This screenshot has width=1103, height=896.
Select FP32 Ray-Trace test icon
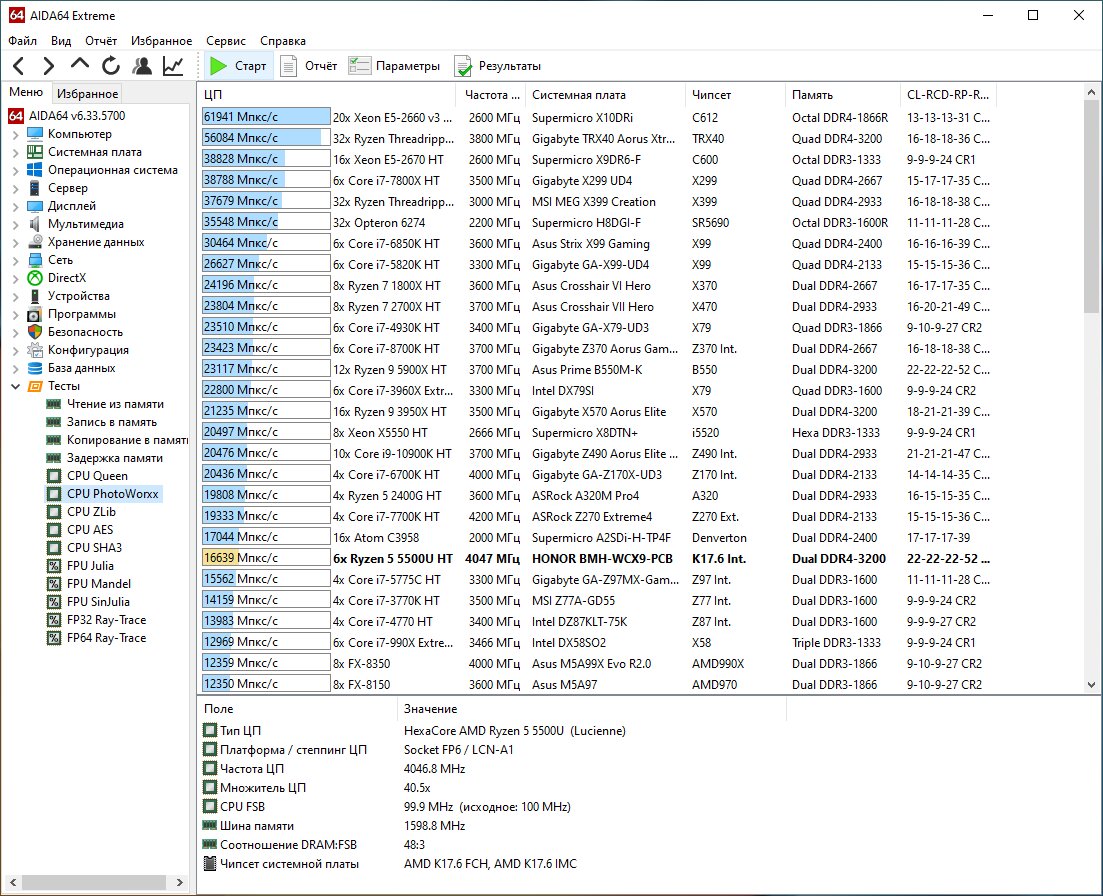(x=54, y=620)
